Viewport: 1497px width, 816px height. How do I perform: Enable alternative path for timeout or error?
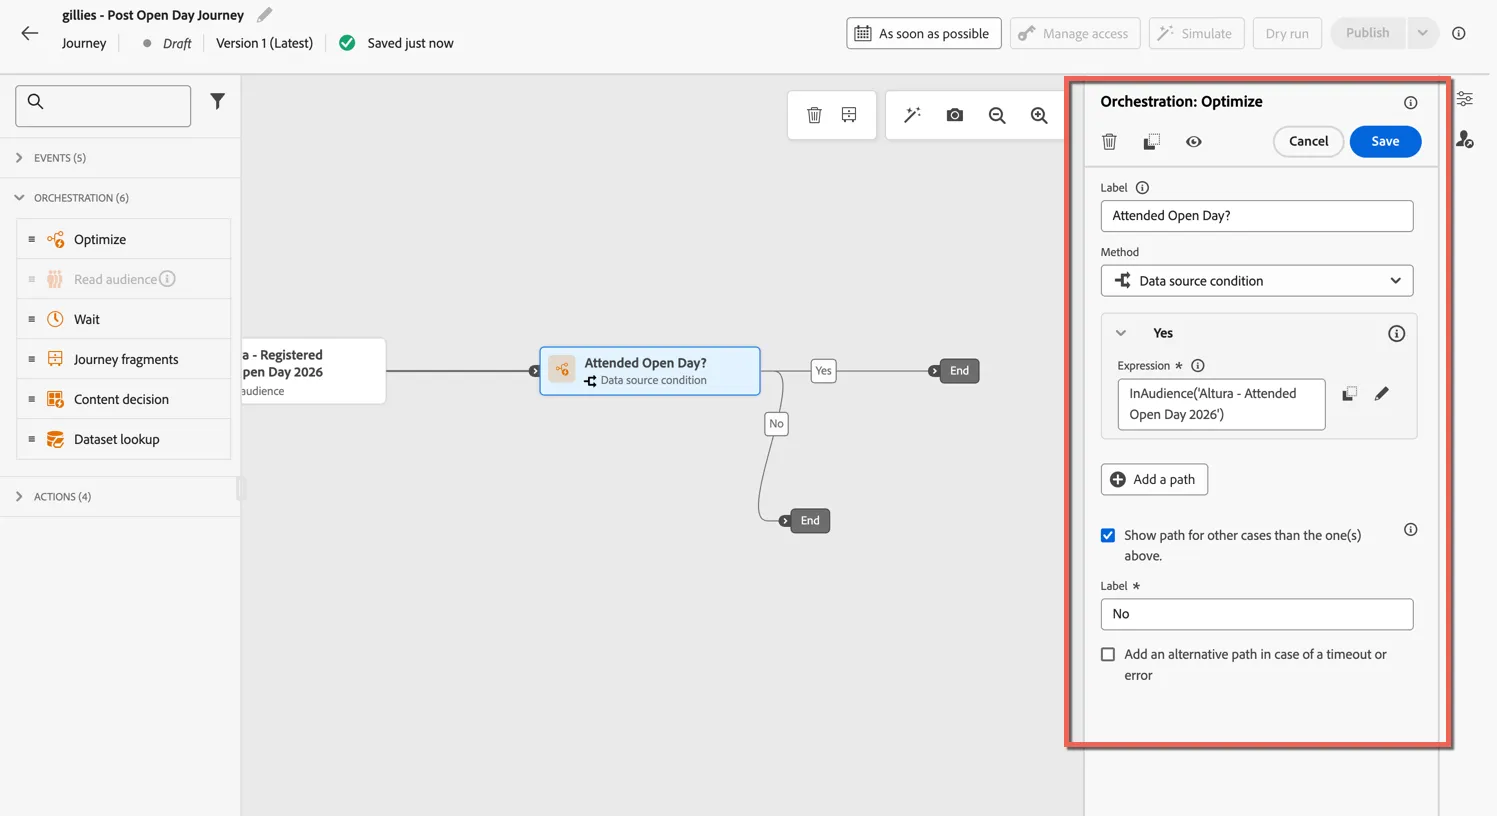click(1108, 655)
